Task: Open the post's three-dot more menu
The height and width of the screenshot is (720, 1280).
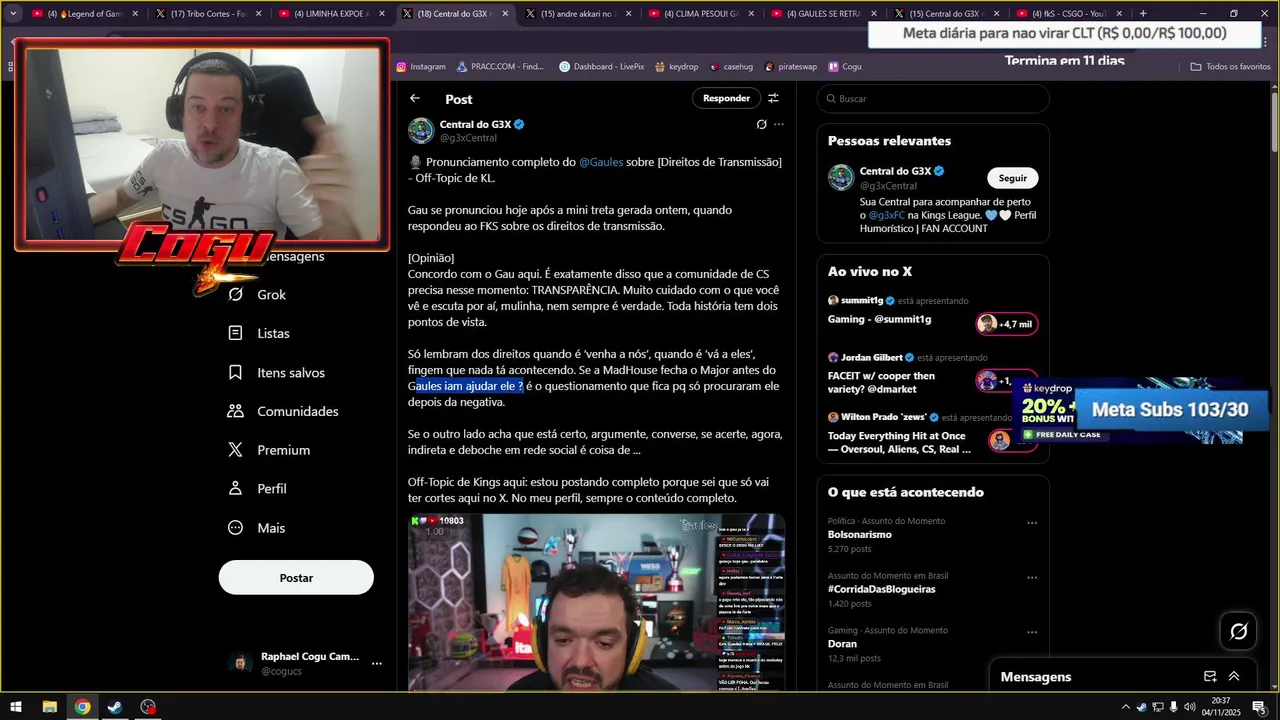Action: point(779,125)
